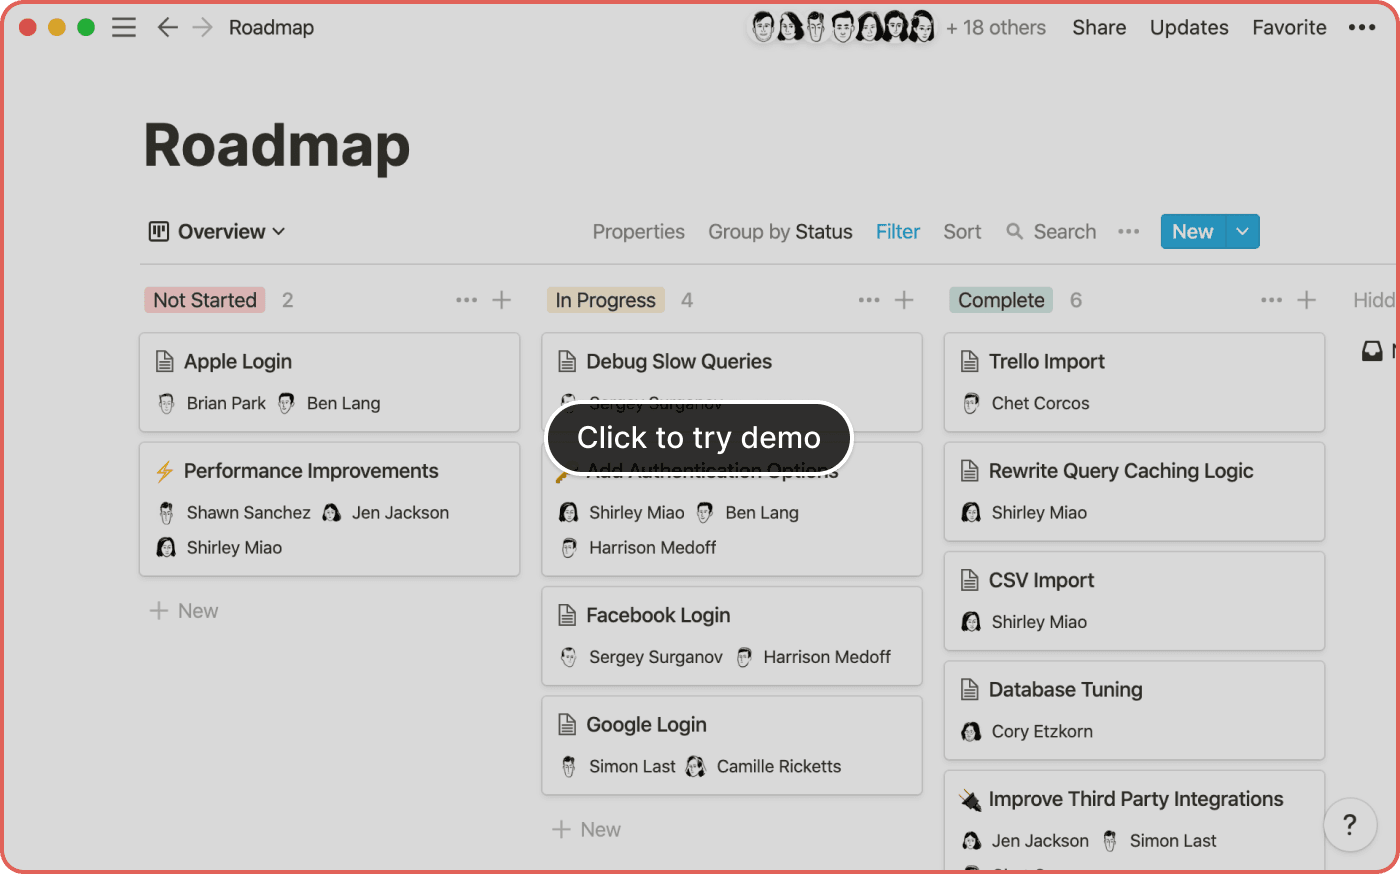
Task: Click the board view icon beside Overview
Action: point(159,231)
